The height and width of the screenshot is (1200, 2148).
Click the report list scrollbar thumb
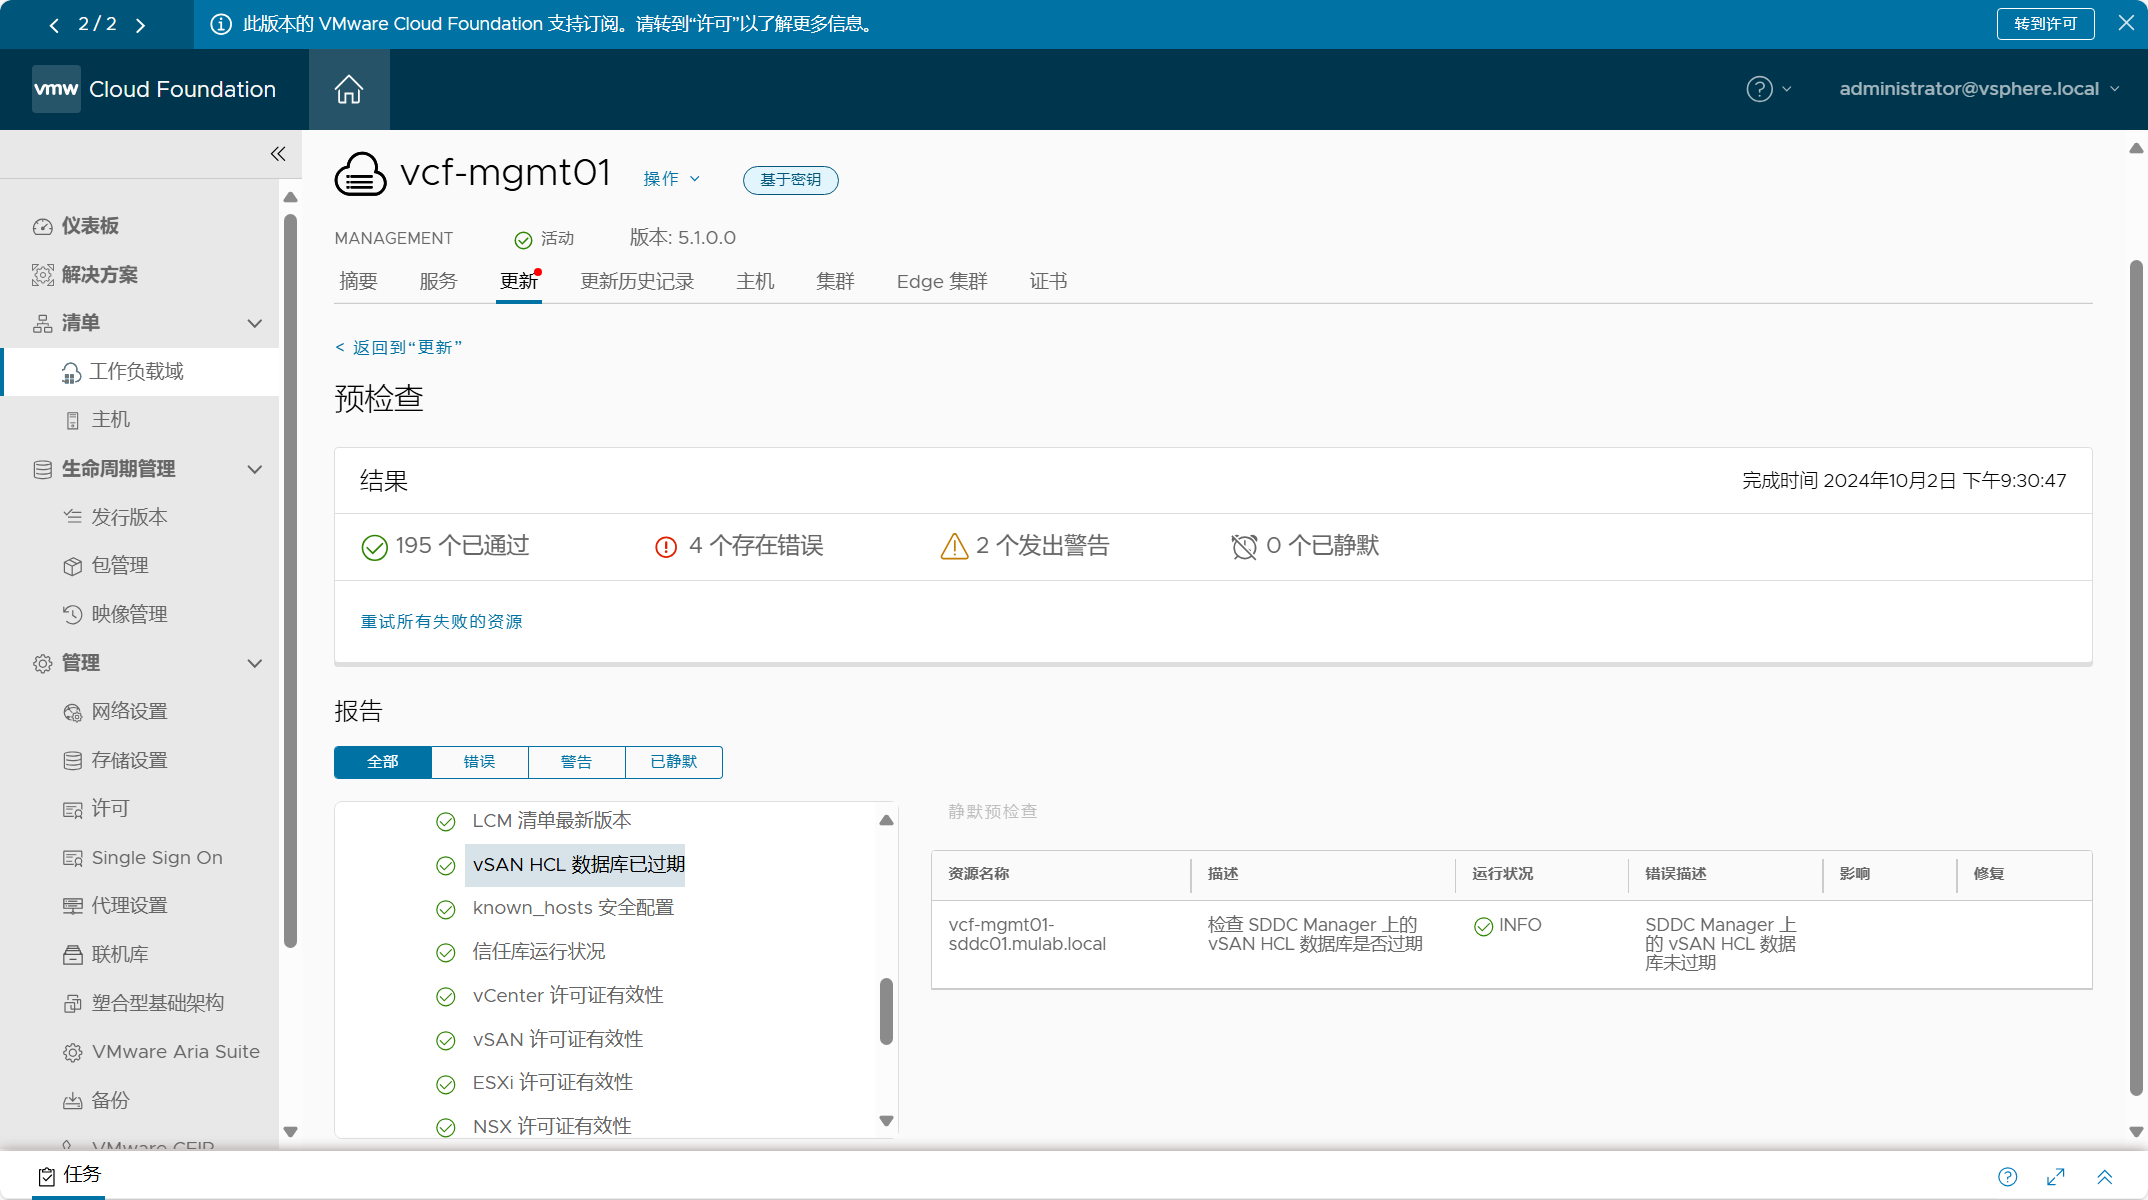(885, 1011)
